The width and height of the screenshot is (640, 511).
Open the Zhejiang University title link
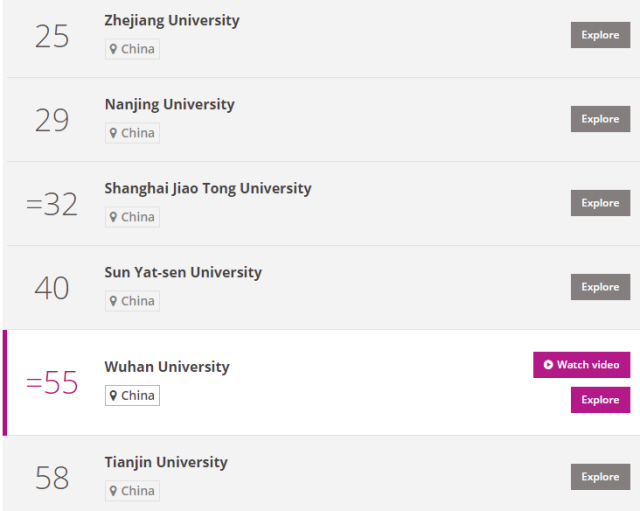172,20
